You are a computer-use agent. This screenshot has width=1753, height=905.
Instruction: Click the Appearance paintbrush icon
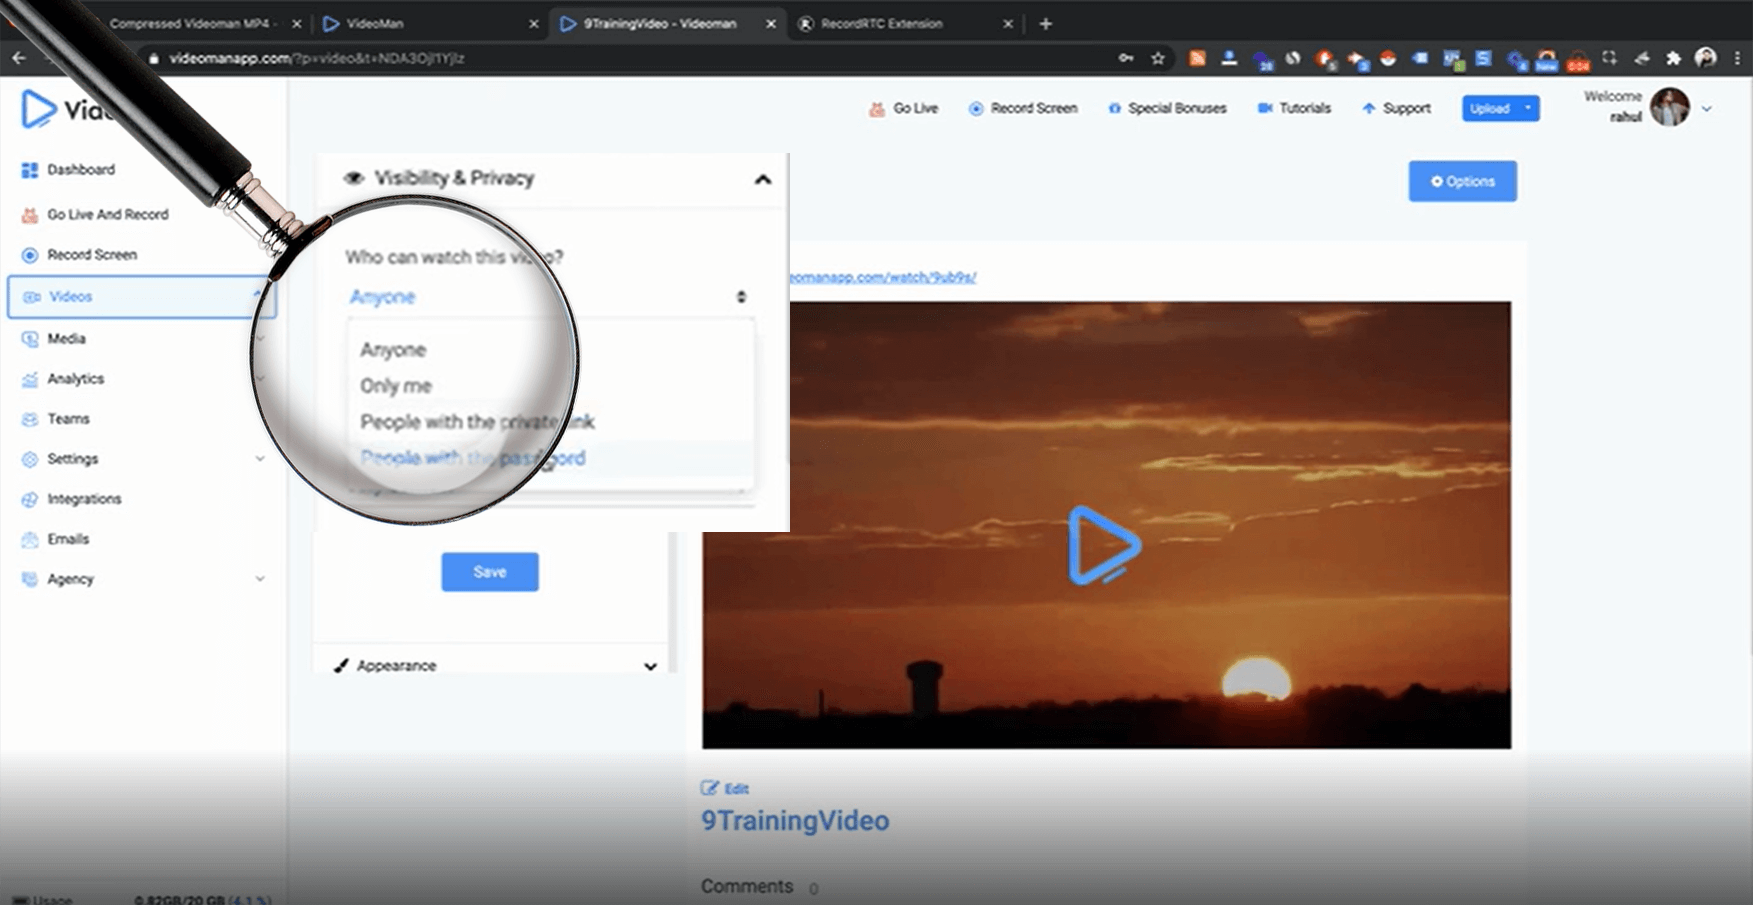[341, 666]
